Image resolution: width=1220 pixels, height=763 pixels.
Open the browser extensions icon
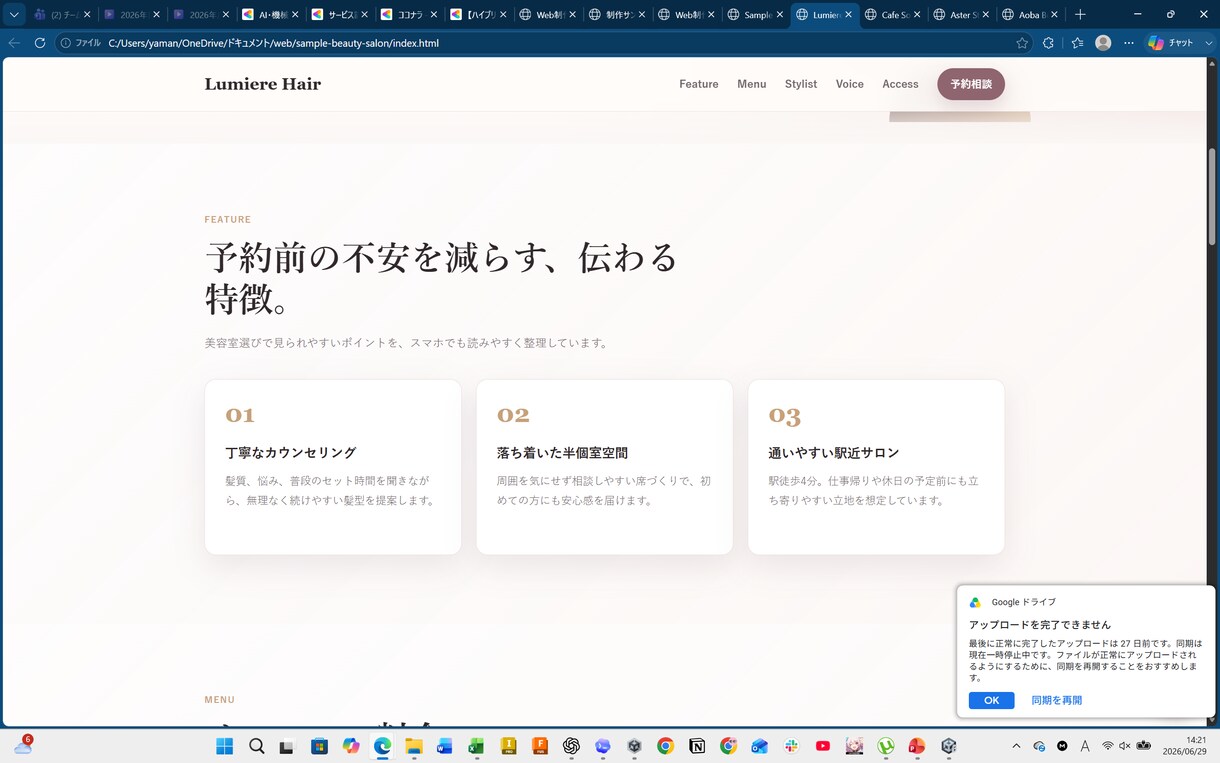(1048, 43)
